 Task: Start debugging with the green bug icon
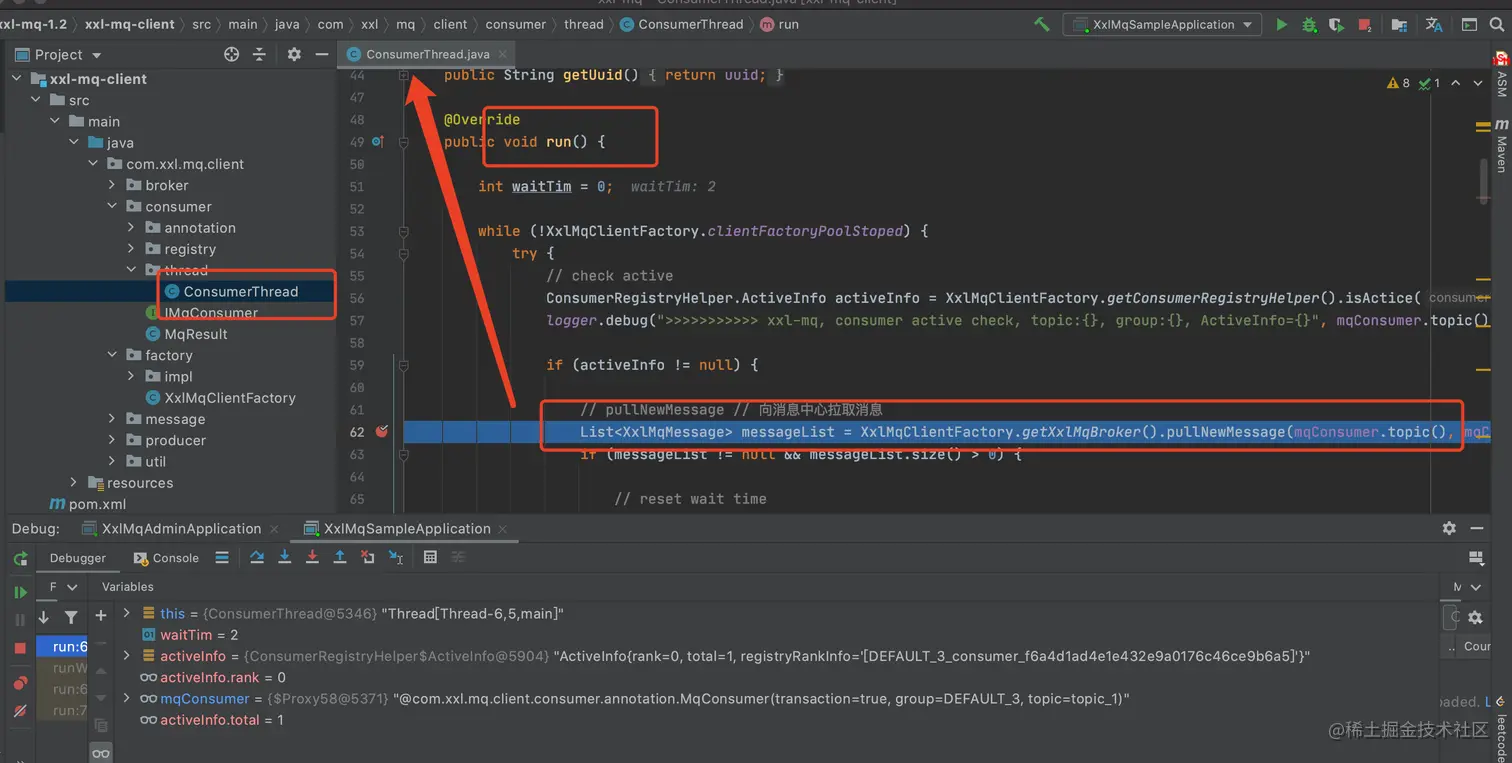pyautogui.click(x=1309, y=24)
